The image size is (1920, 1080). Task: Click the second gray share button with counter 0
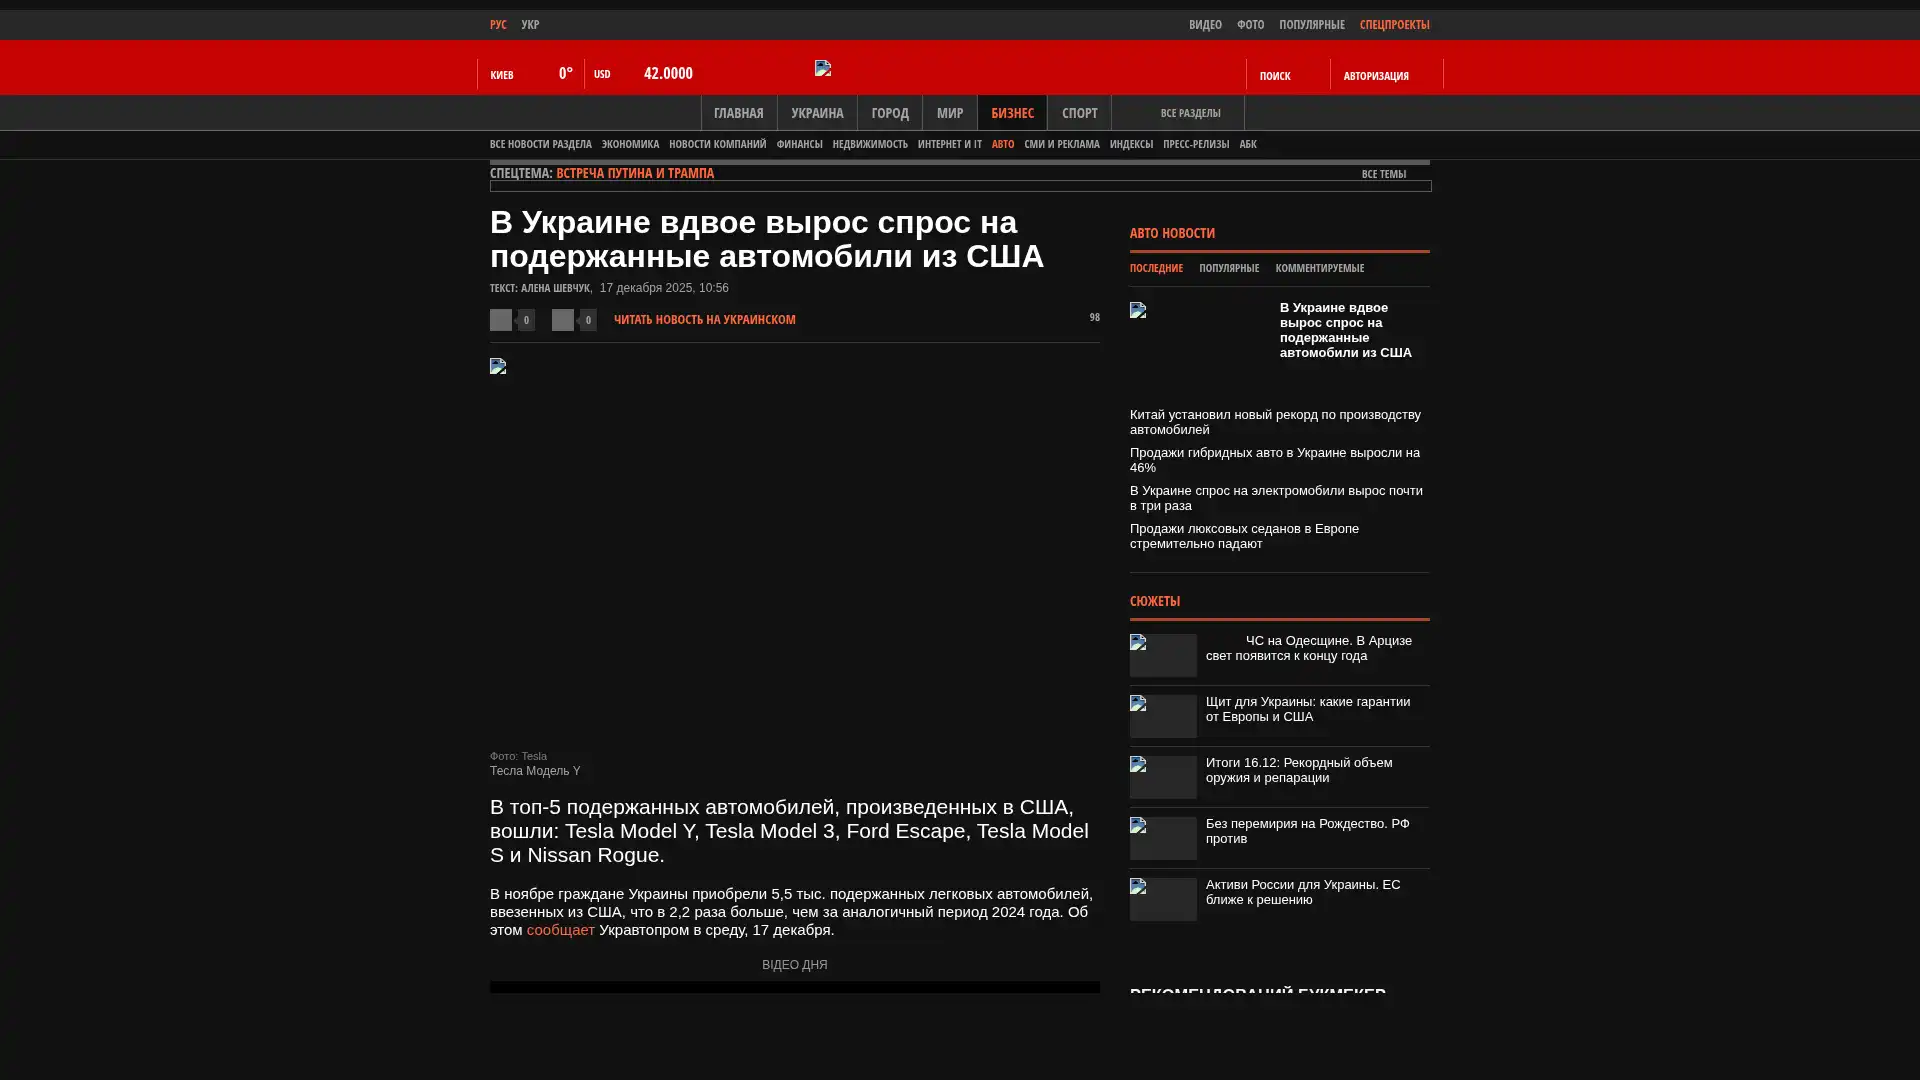pos(563,320)
